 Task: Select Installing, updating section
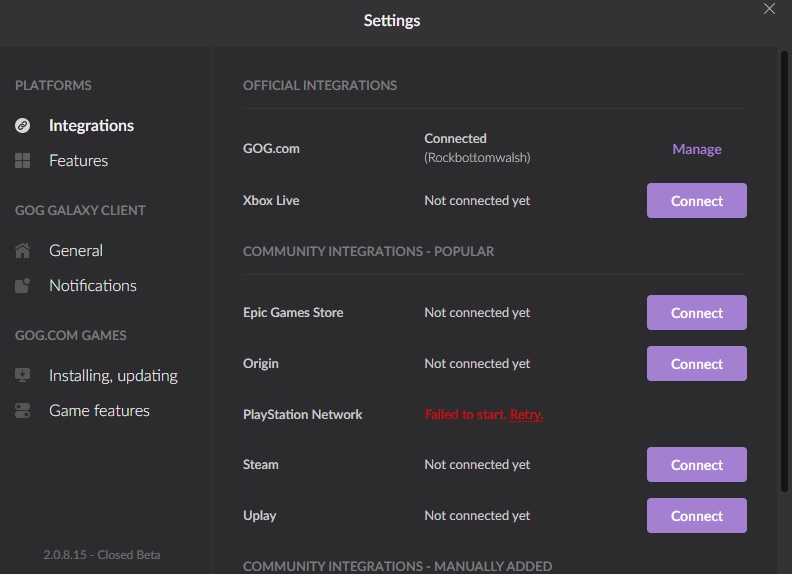113,375
